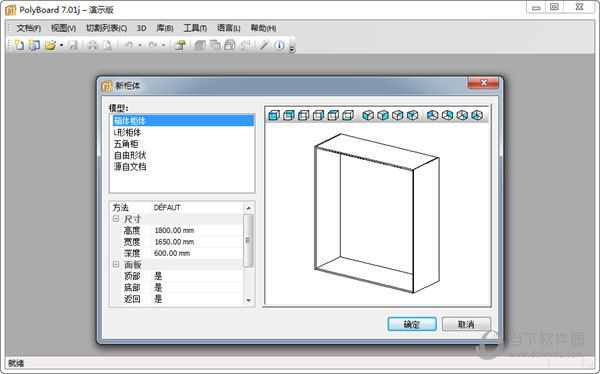The width and height of the screenshot is (600, 374).
Task: Click the open folder toolbar icon
Action: pos(50,45)
